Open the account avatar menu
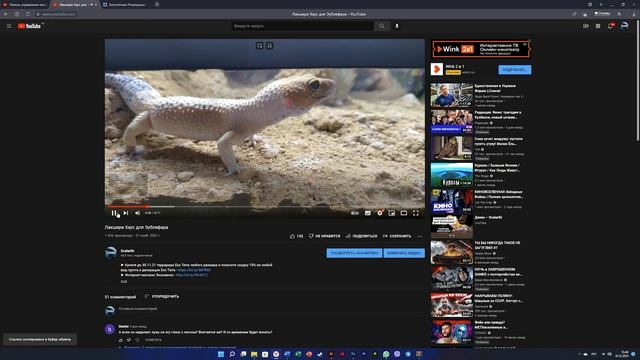The height and width of the screenshot is (360, 640). point(624,26)
